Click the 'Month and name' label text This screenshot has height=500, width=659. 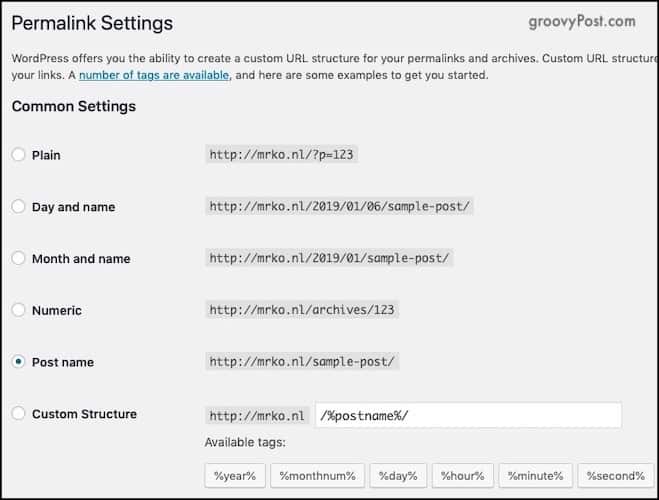click(81, 259)
